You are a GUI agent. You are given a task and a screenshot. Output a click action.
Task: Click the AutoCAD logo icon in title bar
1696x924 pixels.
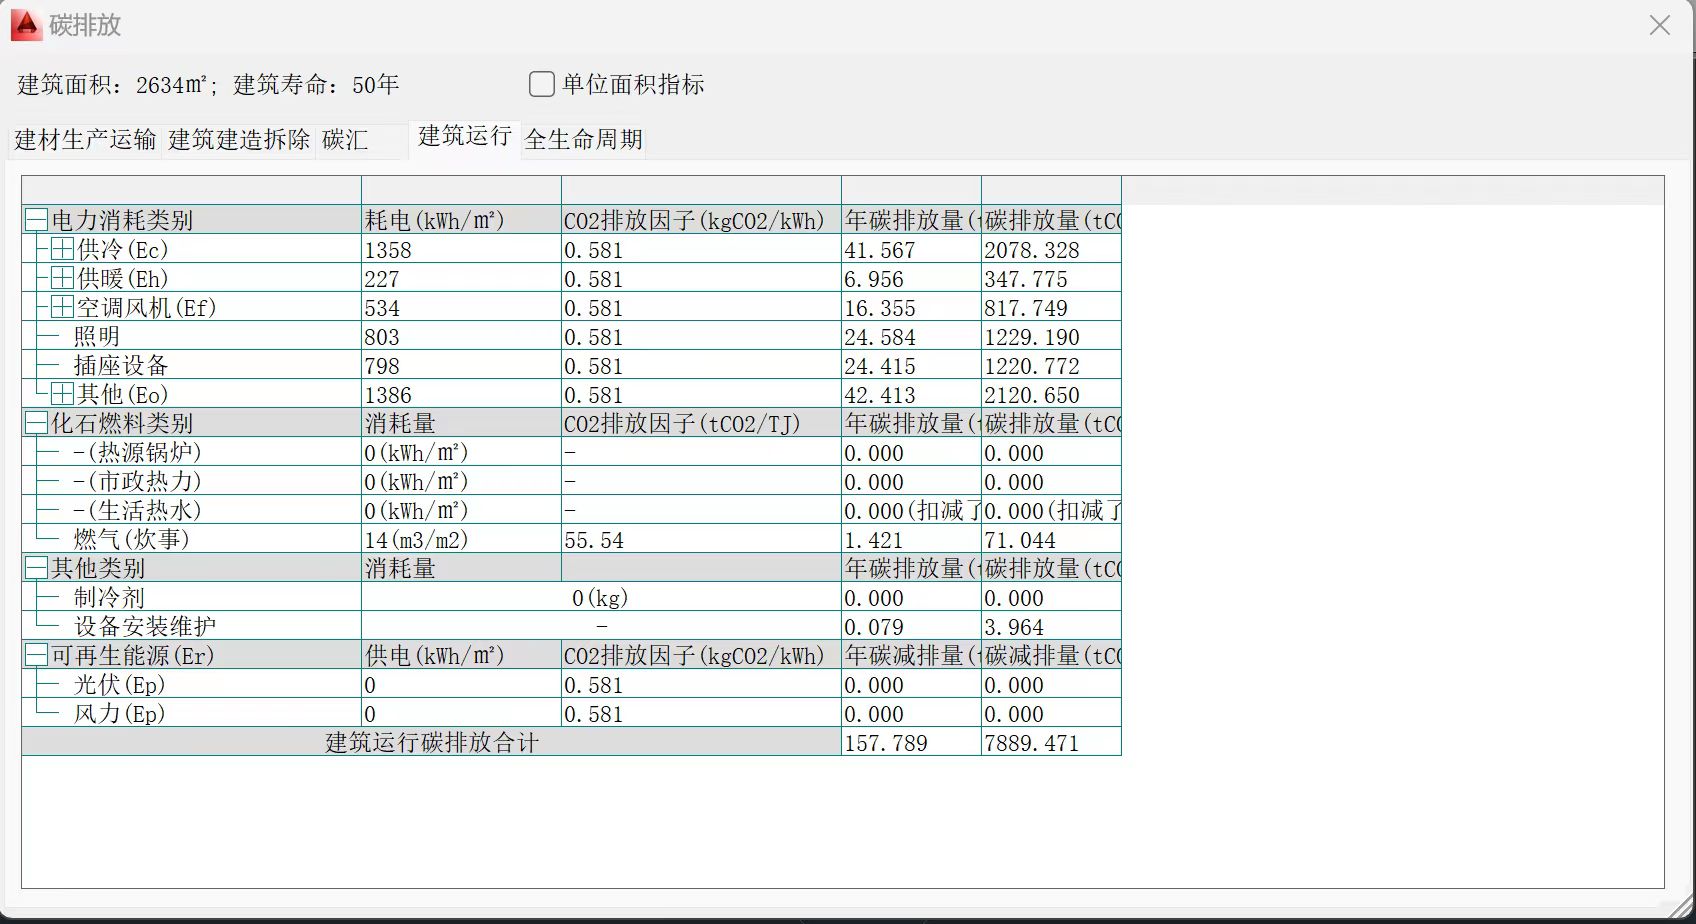(x=25, y=25)
